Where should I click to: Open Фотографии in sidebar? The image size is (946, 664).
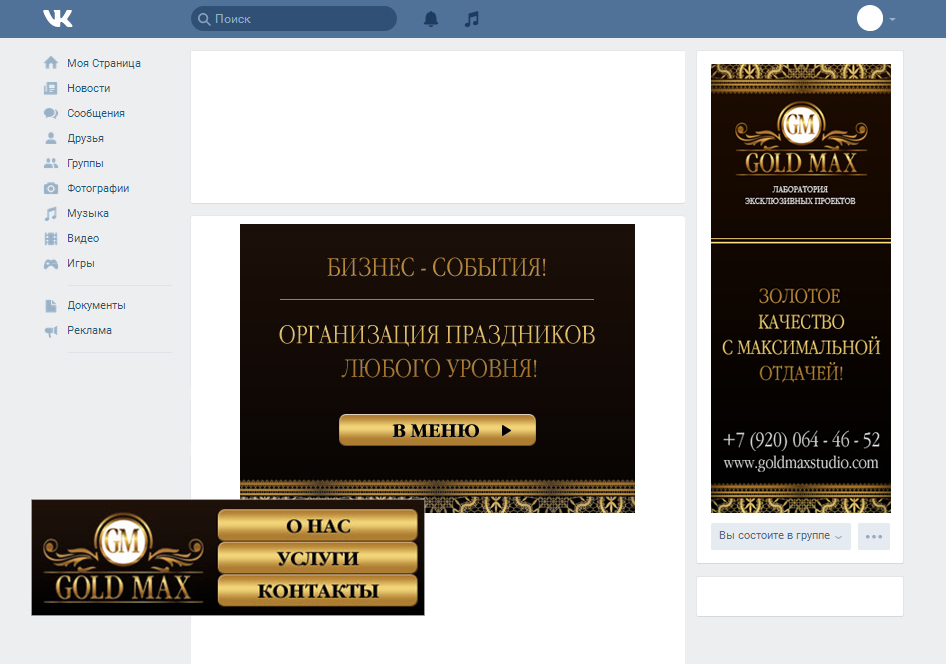[98, 188]
